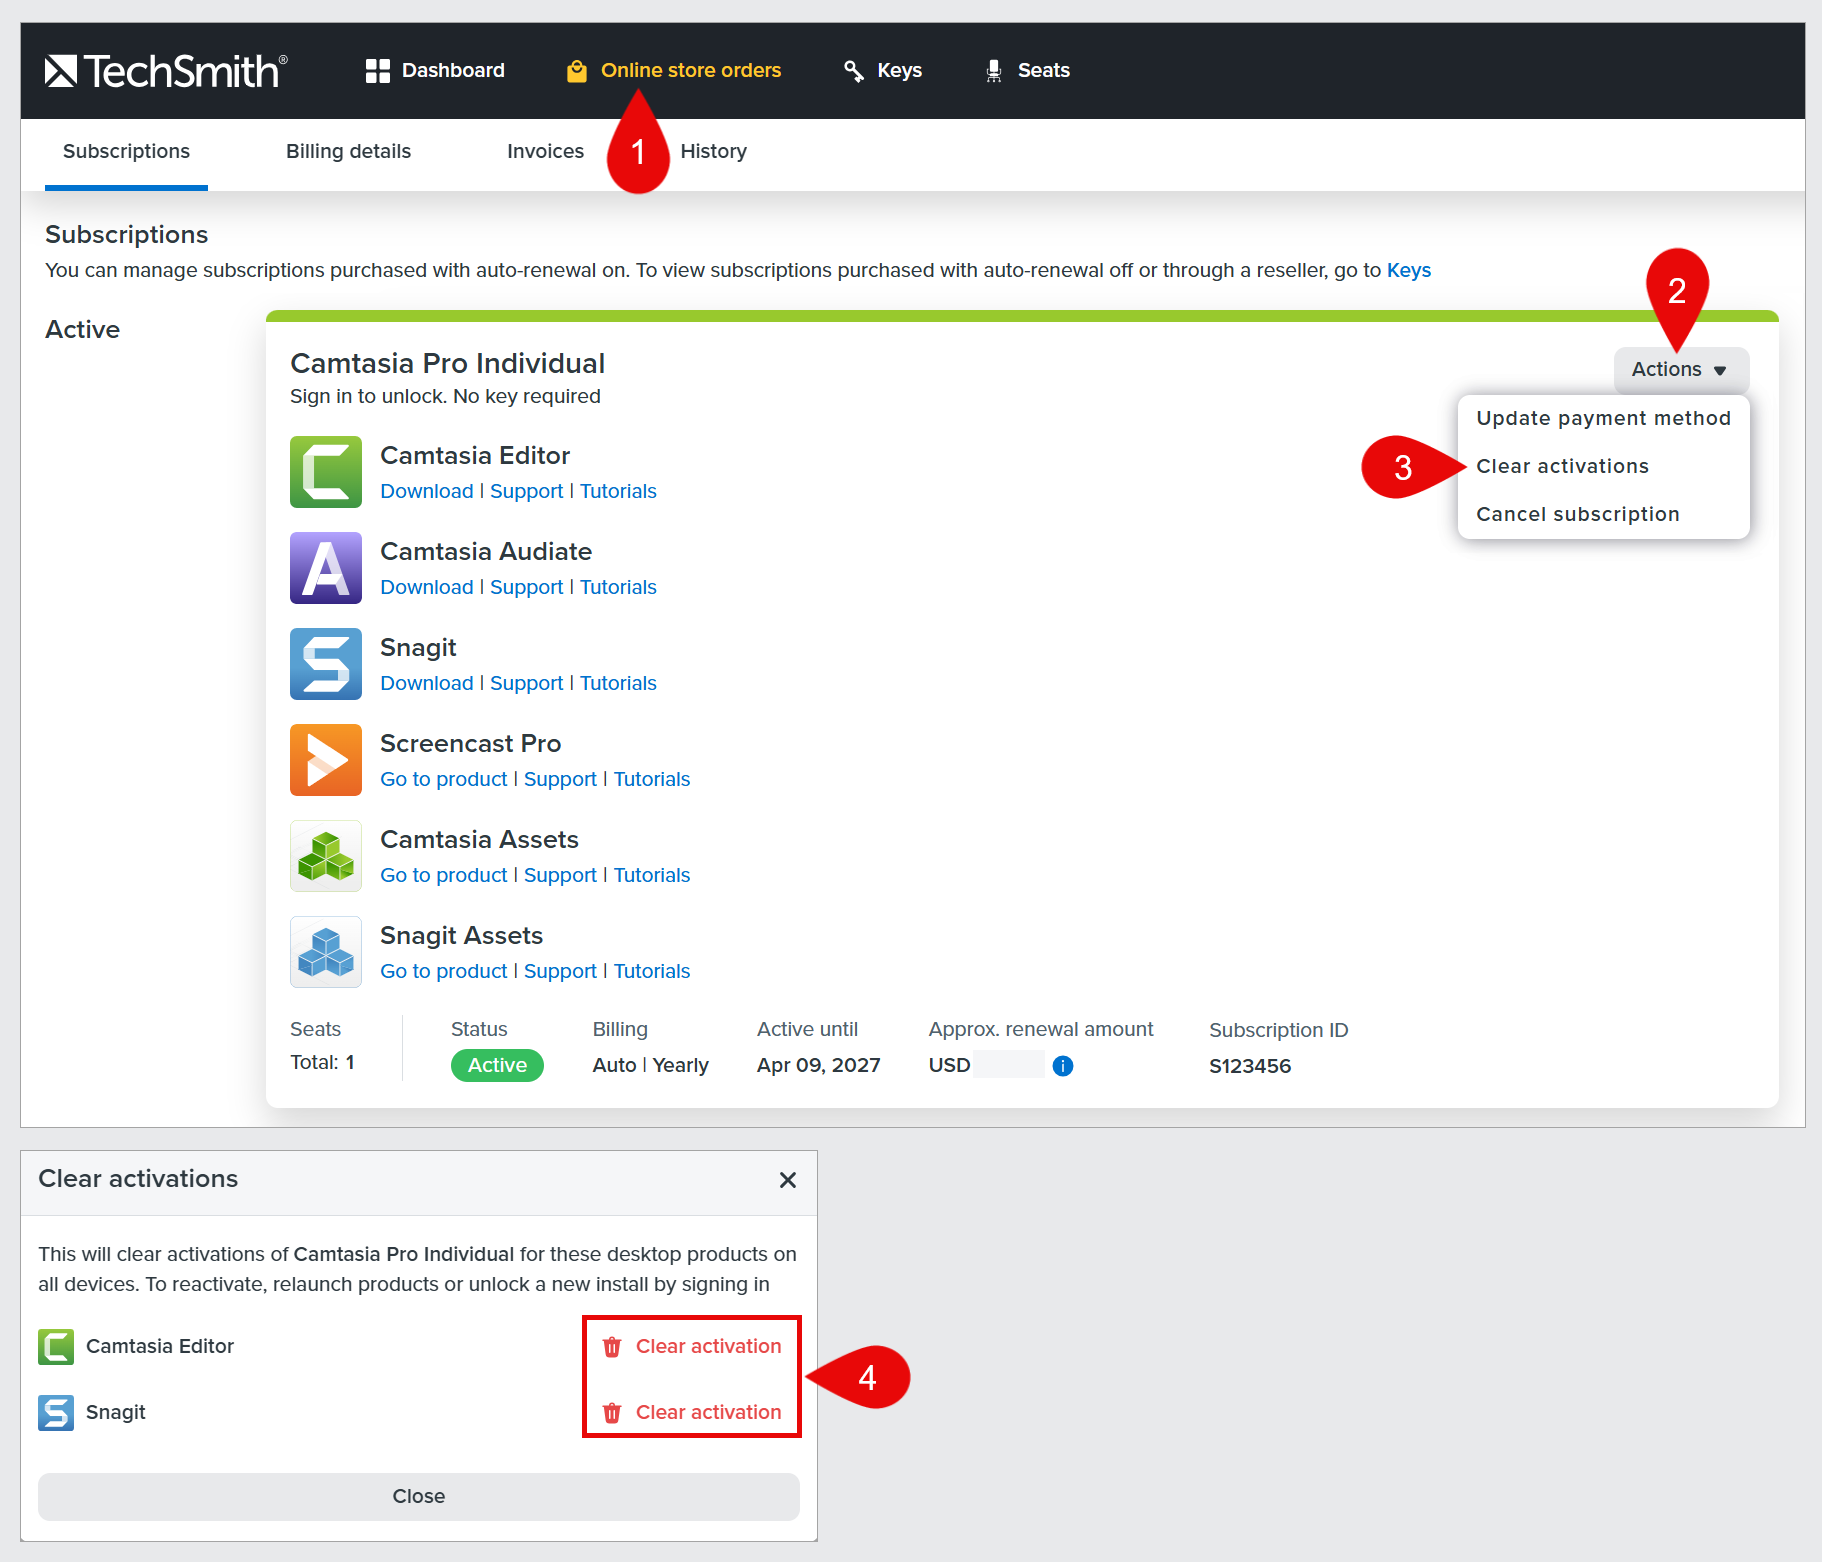The height and width of the screenshot is (1562, 1822).
Task: Click Go to product for Camtasia Assets
Action: tap(444, 876)
